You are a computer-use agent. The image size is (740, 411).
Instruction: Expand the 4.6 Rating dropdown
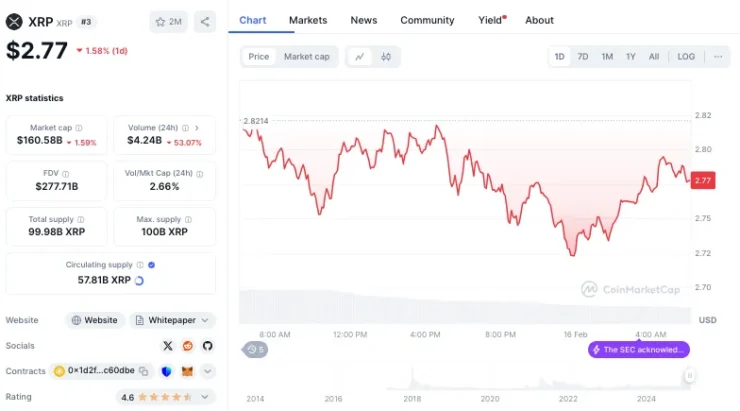pyautogui.click(x=207, y=397)
